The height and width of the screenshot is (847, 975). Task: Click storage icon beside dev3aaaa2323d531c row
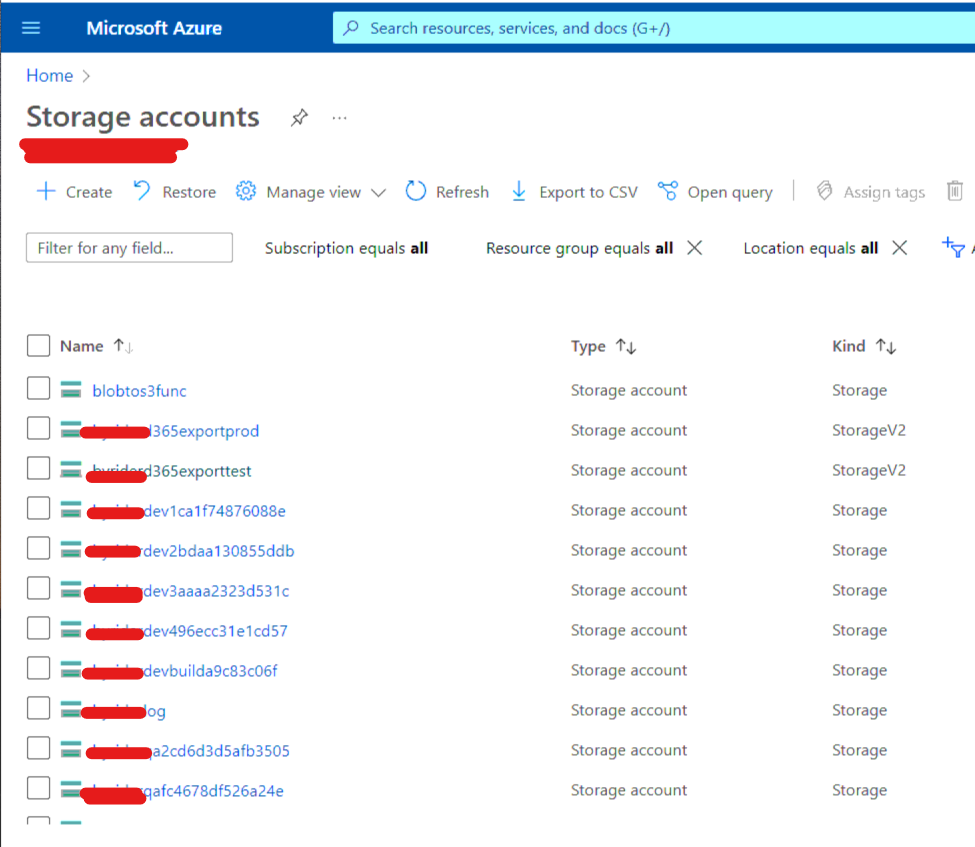pyautogui.click(x=71, y=590)
